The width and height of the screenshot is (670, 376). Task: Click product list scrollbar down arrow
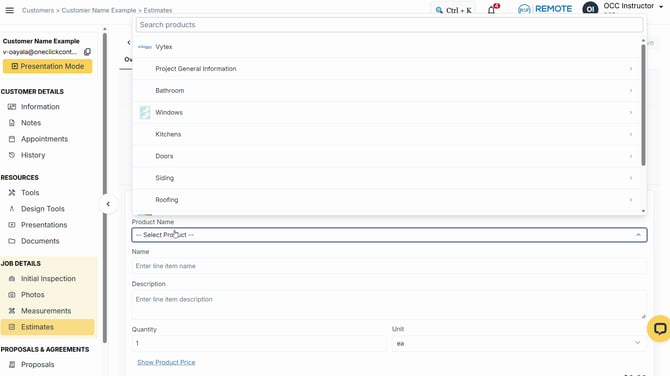[643, 211]
